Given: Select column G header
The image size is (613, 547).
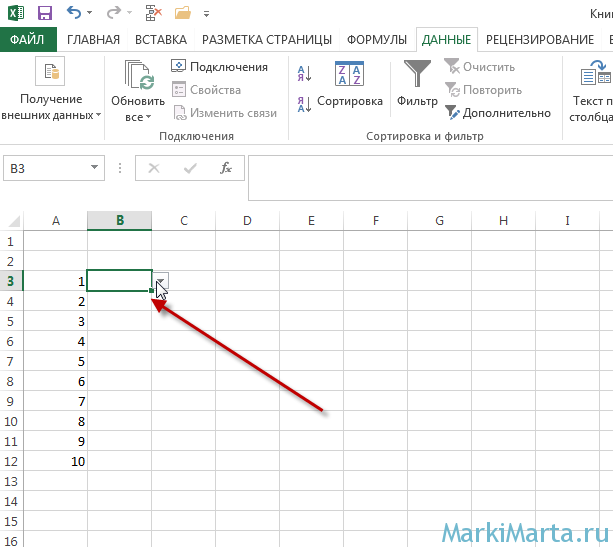Looking at the screenshot, I should [x=440, y=221].
